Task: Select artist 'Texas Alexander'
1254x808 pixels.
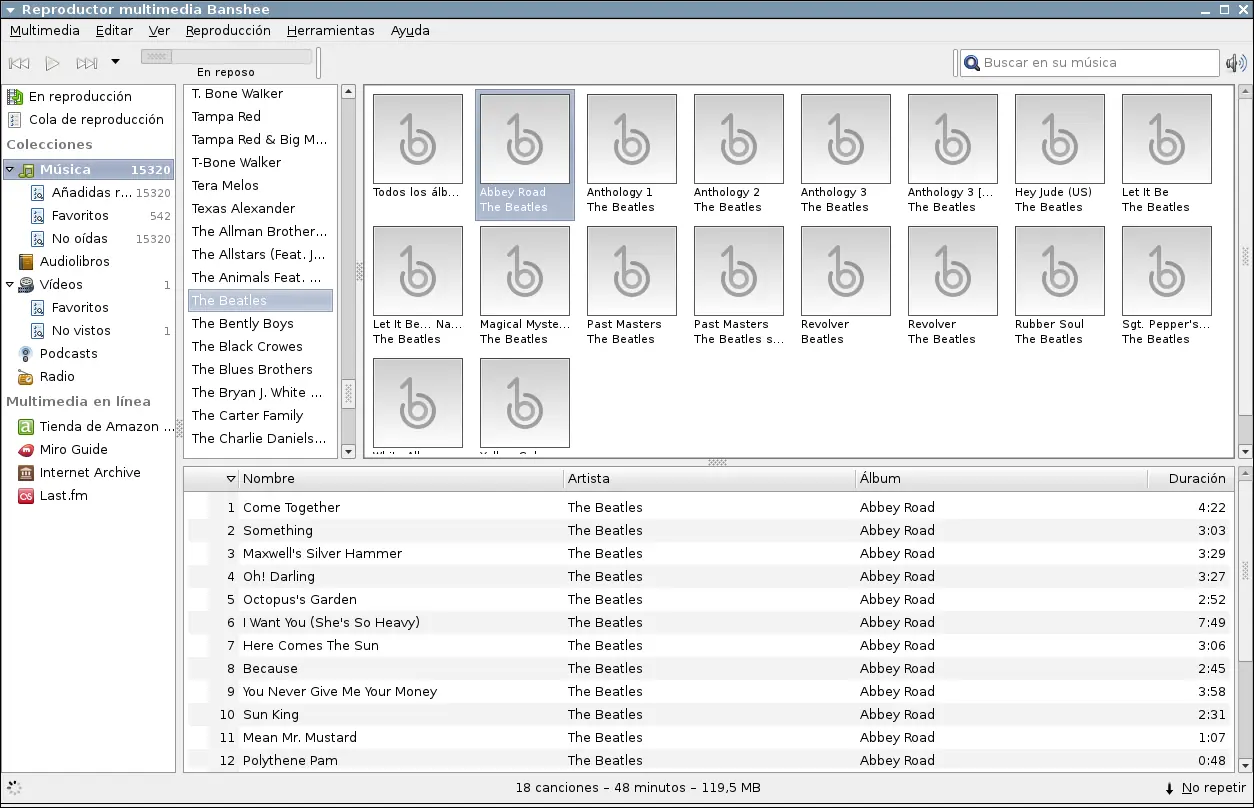Action: 260,209
